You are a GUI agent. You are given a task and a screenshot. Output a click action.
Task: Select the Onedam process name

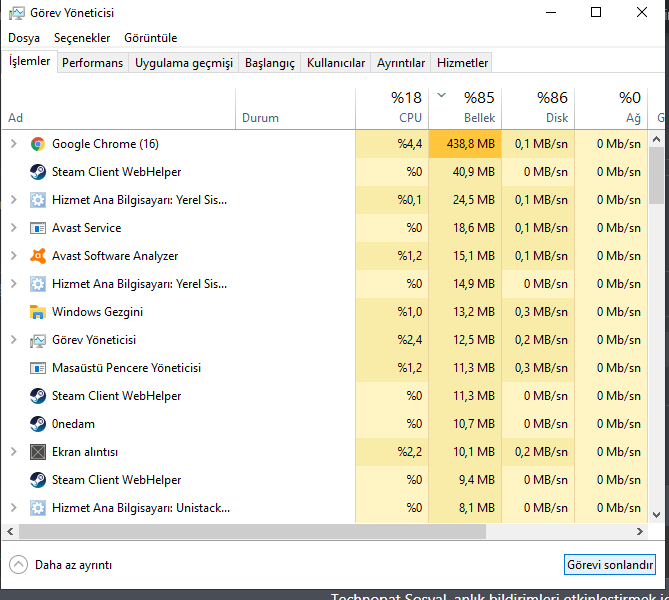(x=73, y=424)
